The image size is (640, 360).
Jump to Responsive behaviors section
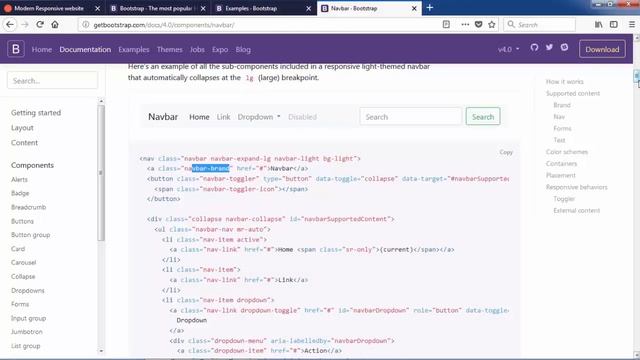(x=577, y=187)
